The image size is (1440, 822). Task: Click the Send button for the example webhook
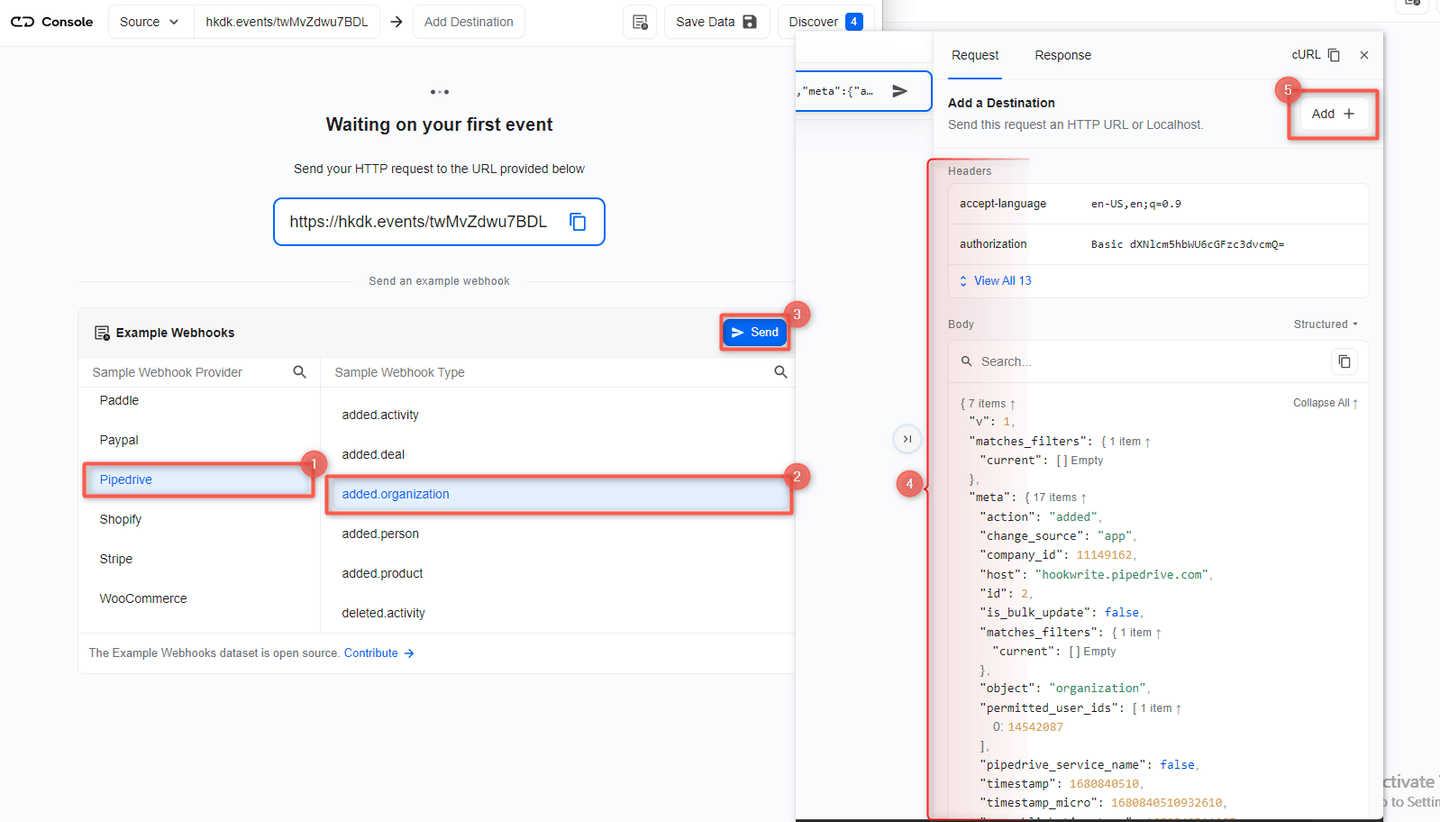coord(754,331)
